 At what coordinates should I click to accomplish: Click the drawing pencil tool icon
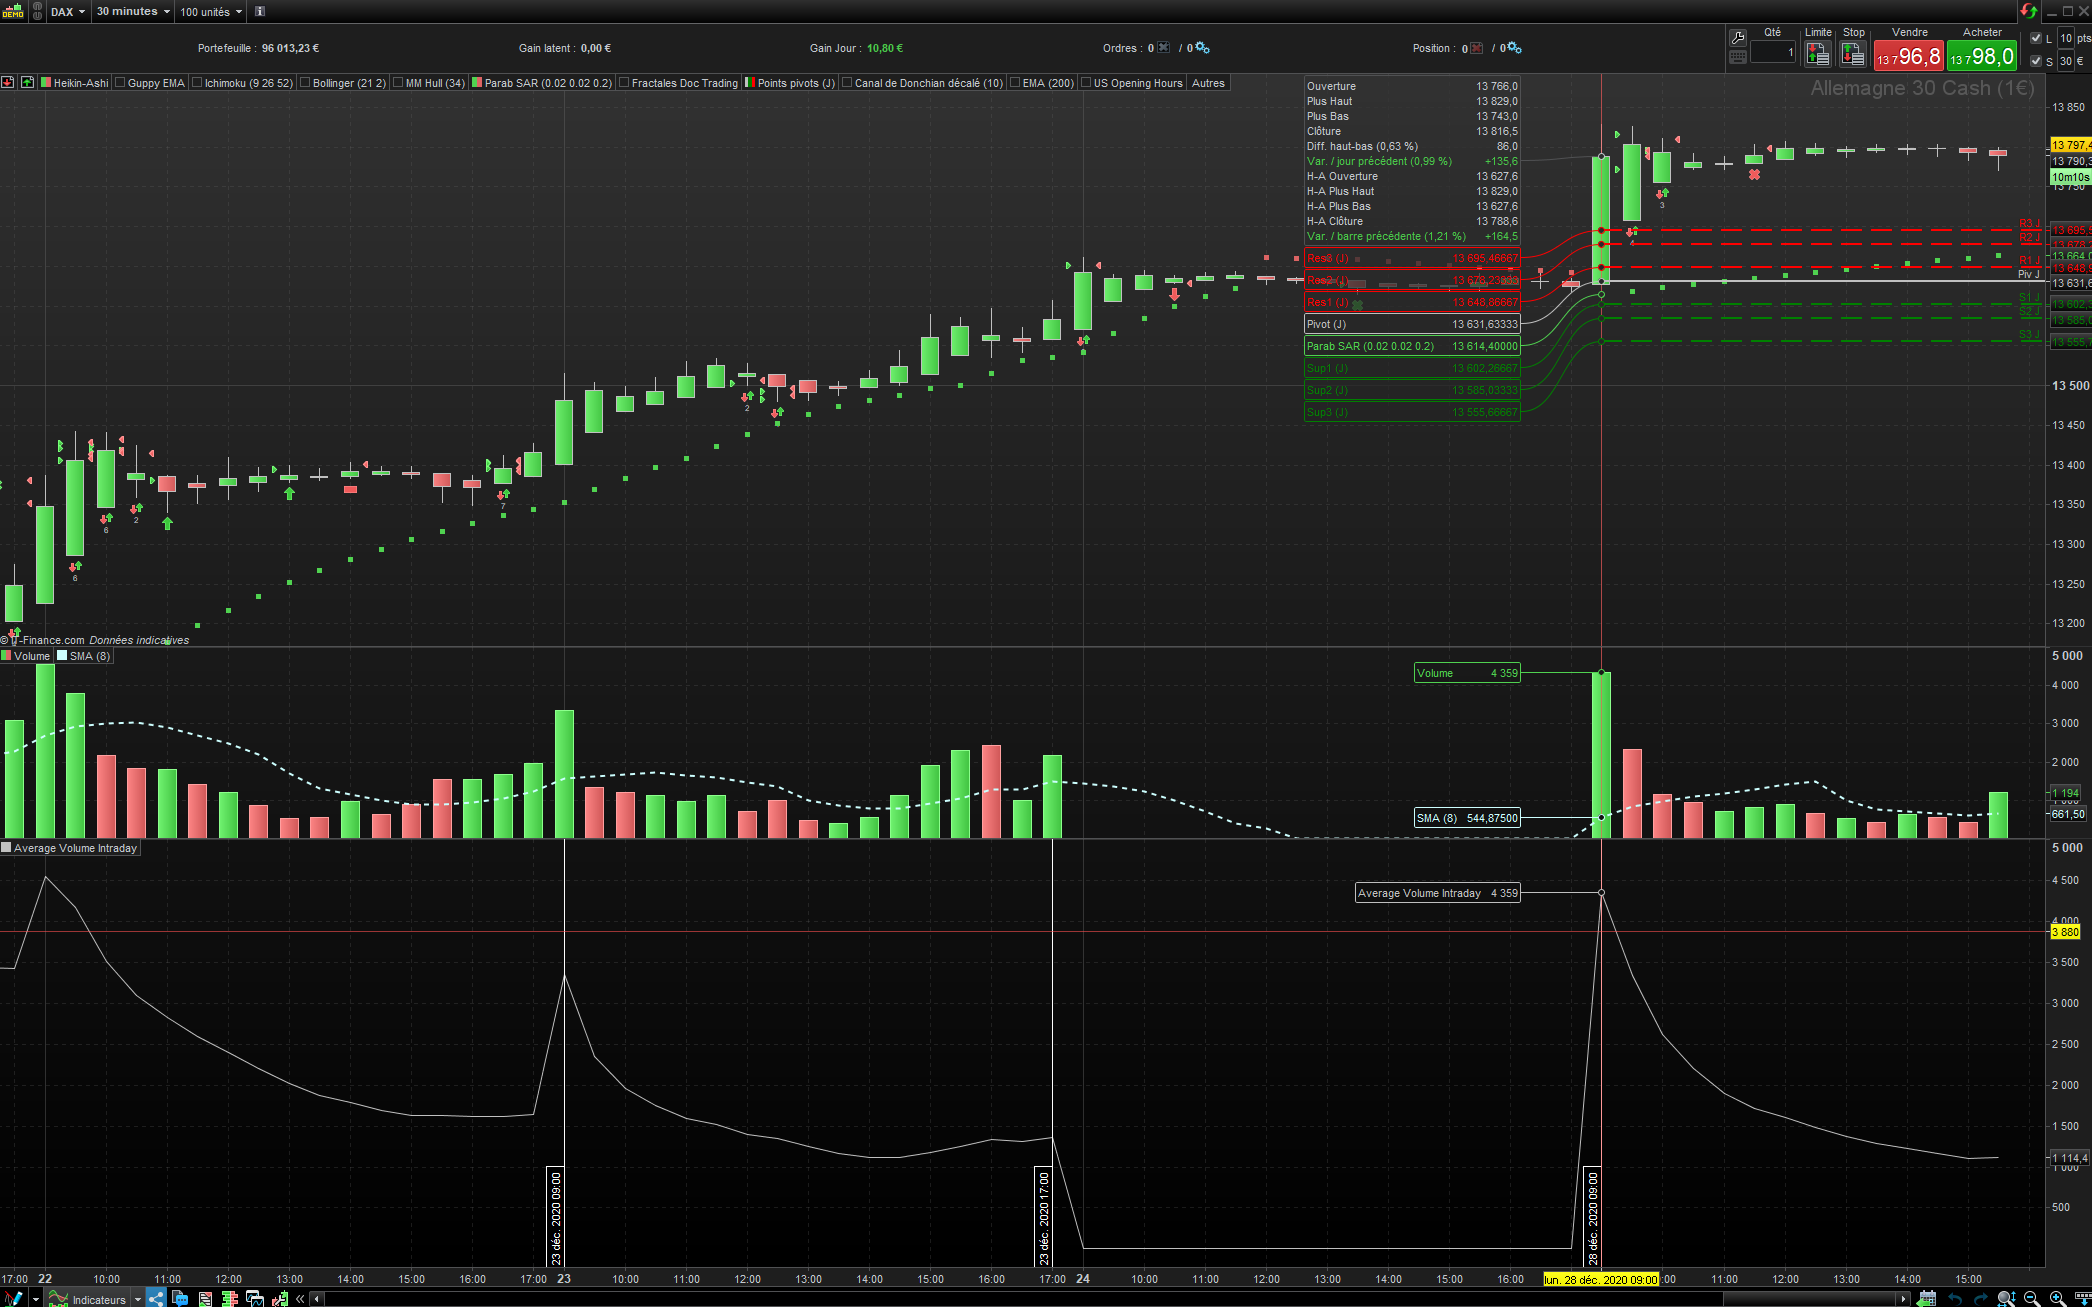point(12,1298)
